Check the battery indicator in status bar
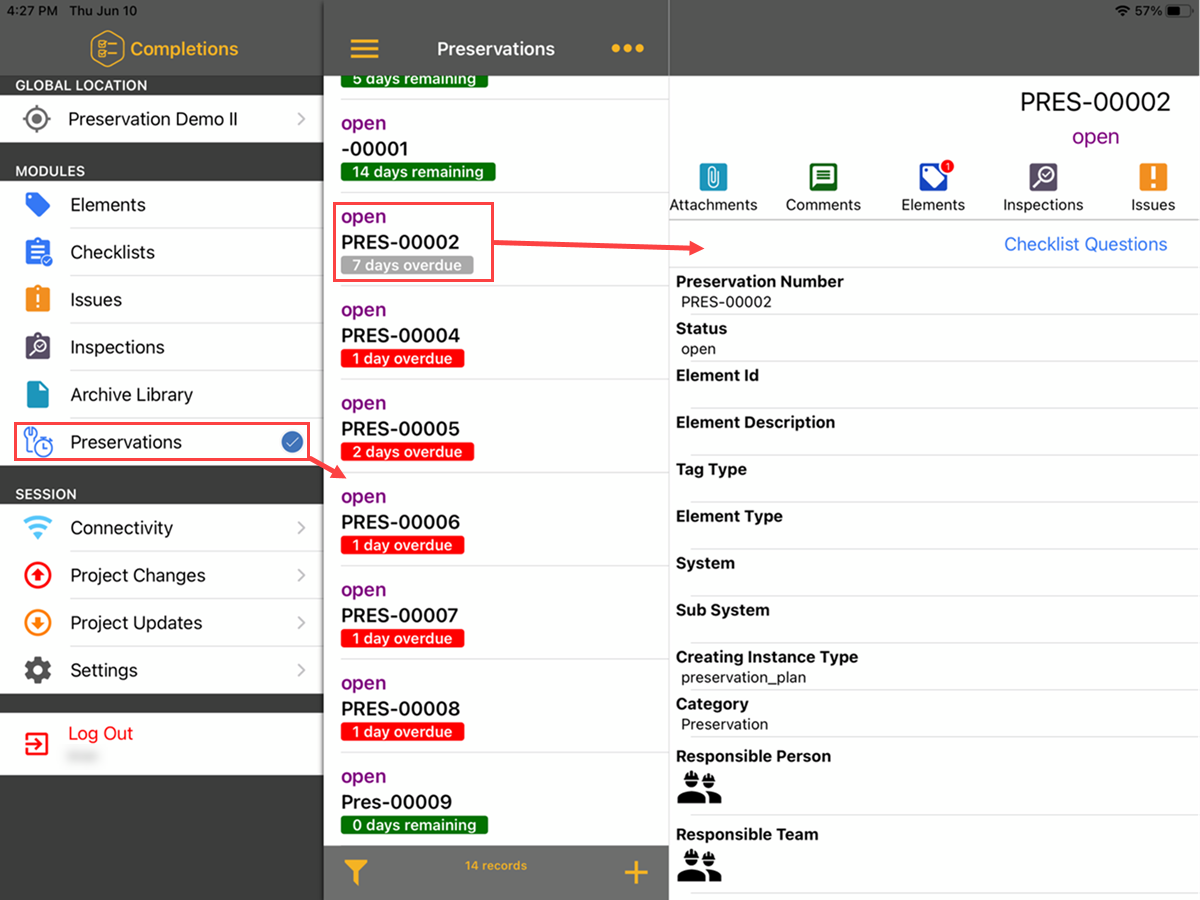Viewport: 1200px width, 900px height. click(x=1179, y=11)
